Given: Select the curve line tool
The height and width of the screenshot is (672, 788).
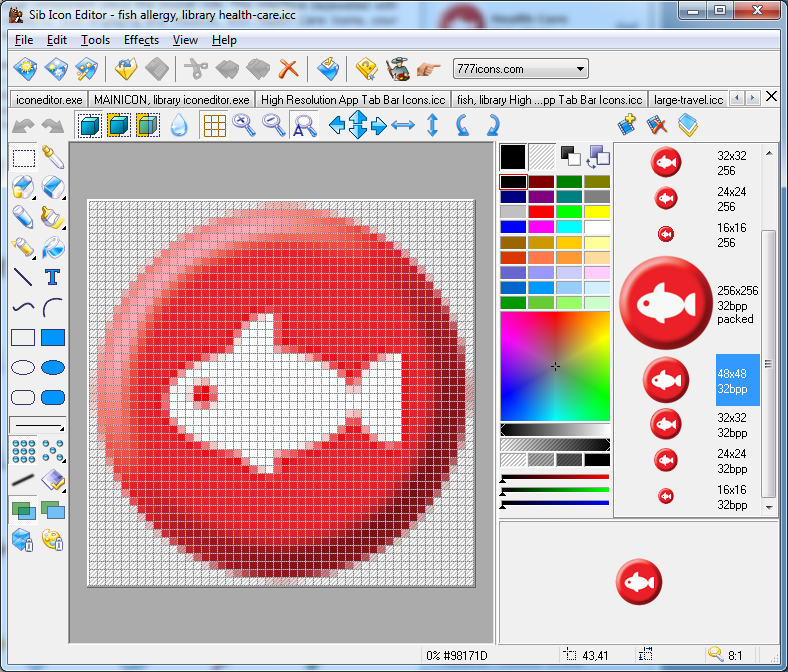Looking at the screenshot, I should pos(23,307).
